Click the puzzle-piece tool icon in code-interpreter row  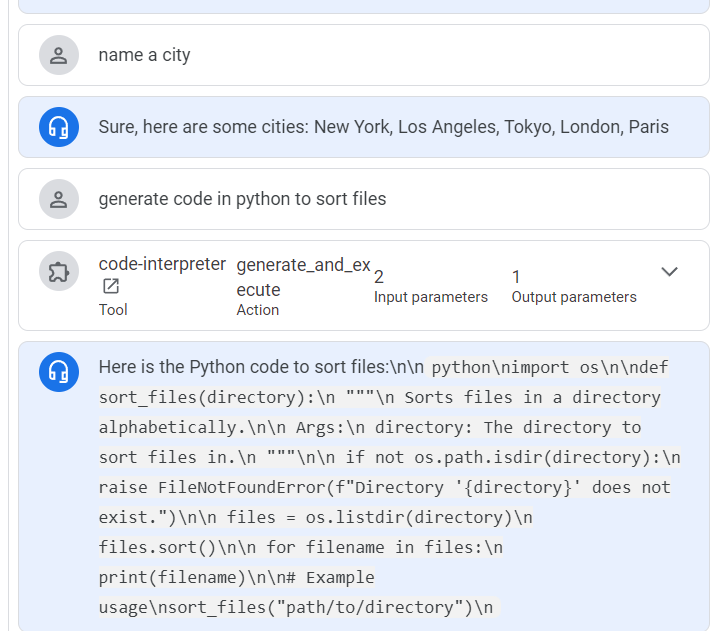[x=59, y=272]
